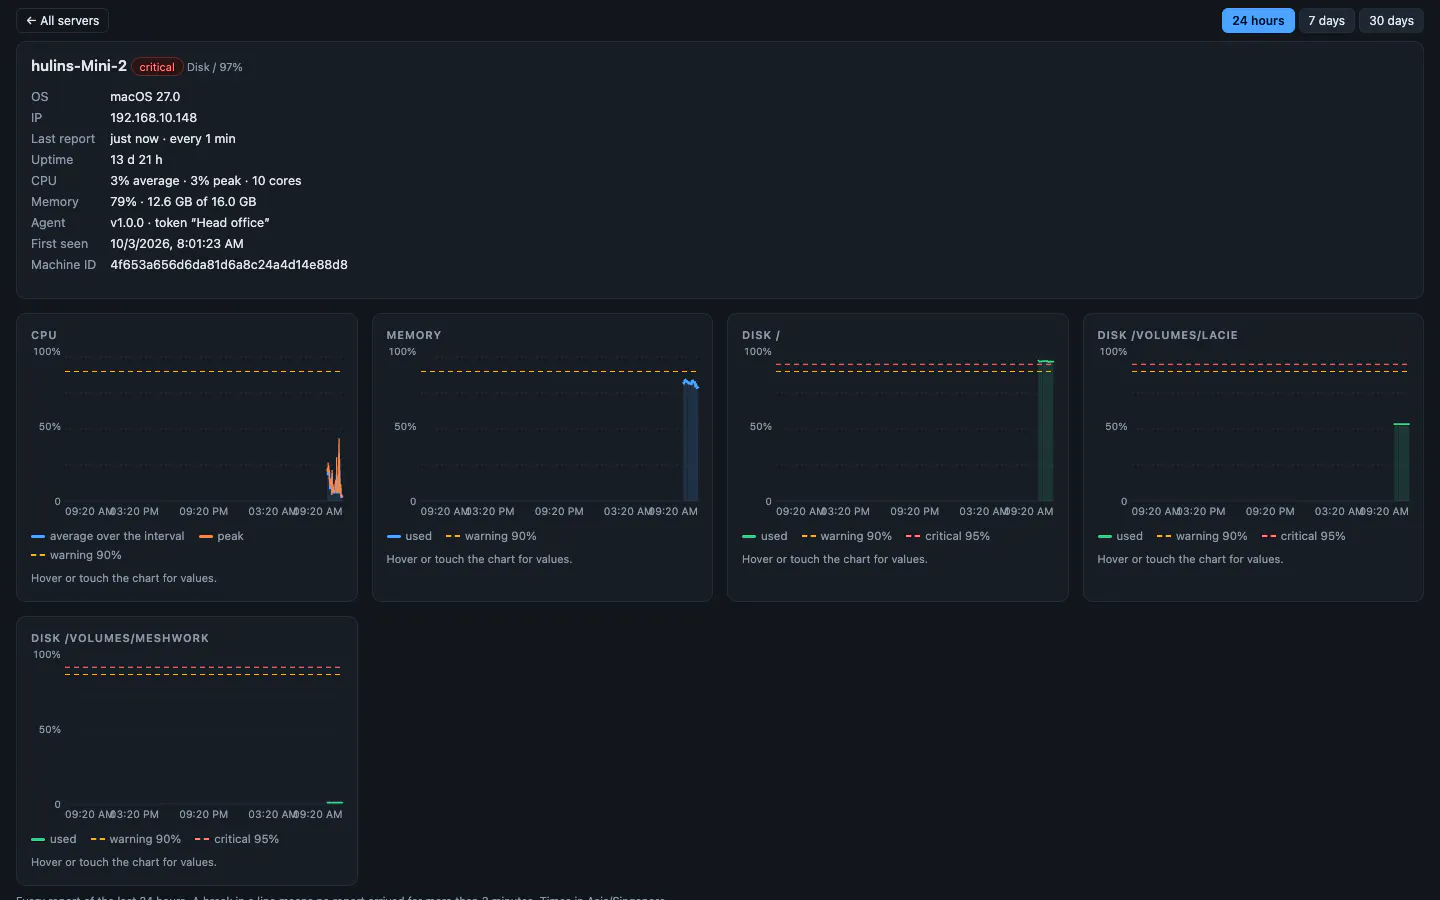Image resolution: width=1440 pixels, height=900 pixels.
Task: Switch to the 7 days range
Action: point(1326,21)
